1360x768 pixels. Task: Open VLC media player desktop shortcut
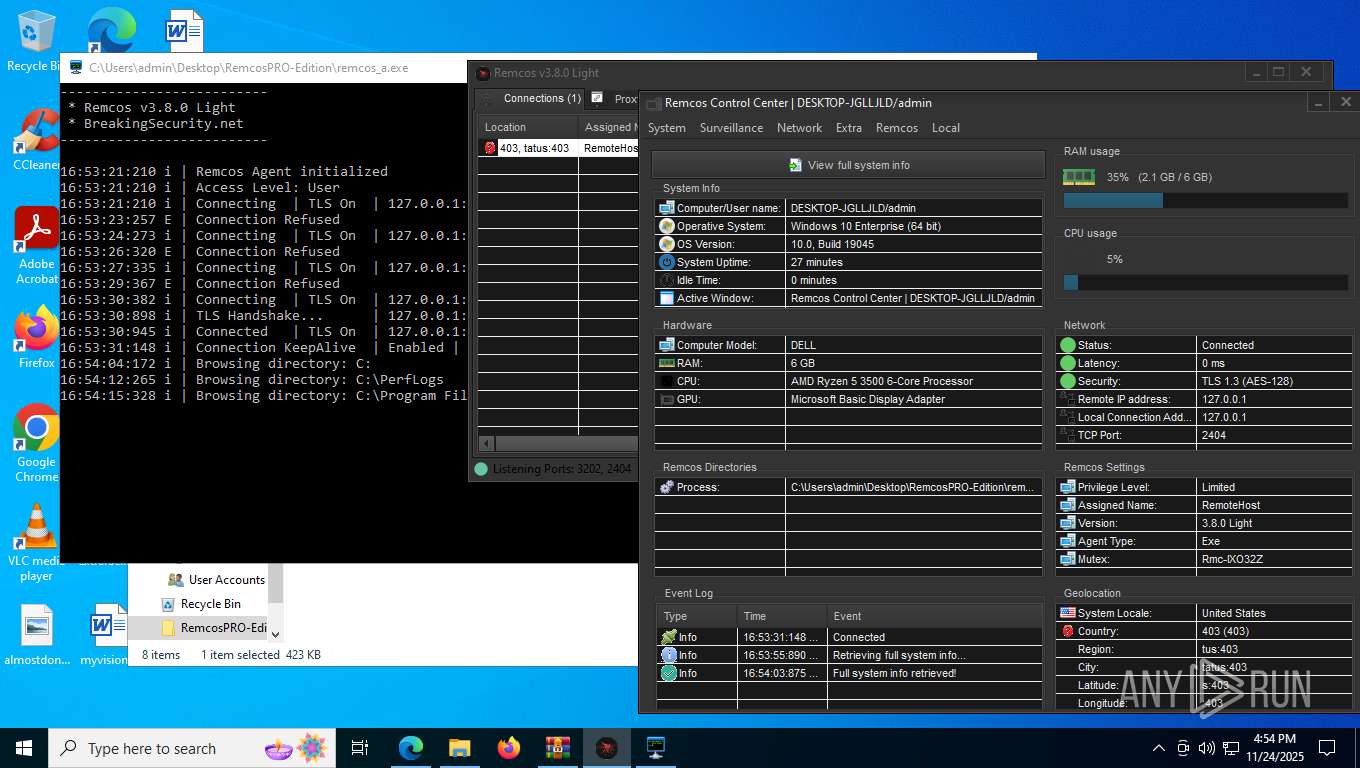pos(37,542)
